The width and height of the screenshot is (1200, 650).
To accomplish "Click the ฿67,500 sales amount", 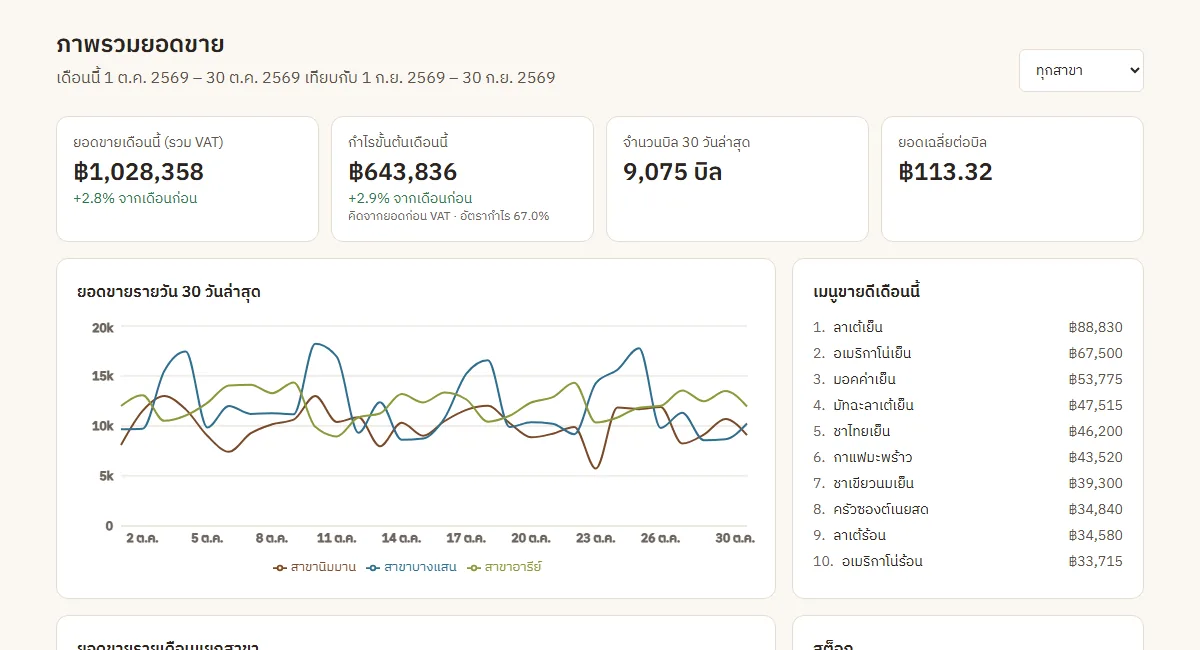I will point(1095,353).
